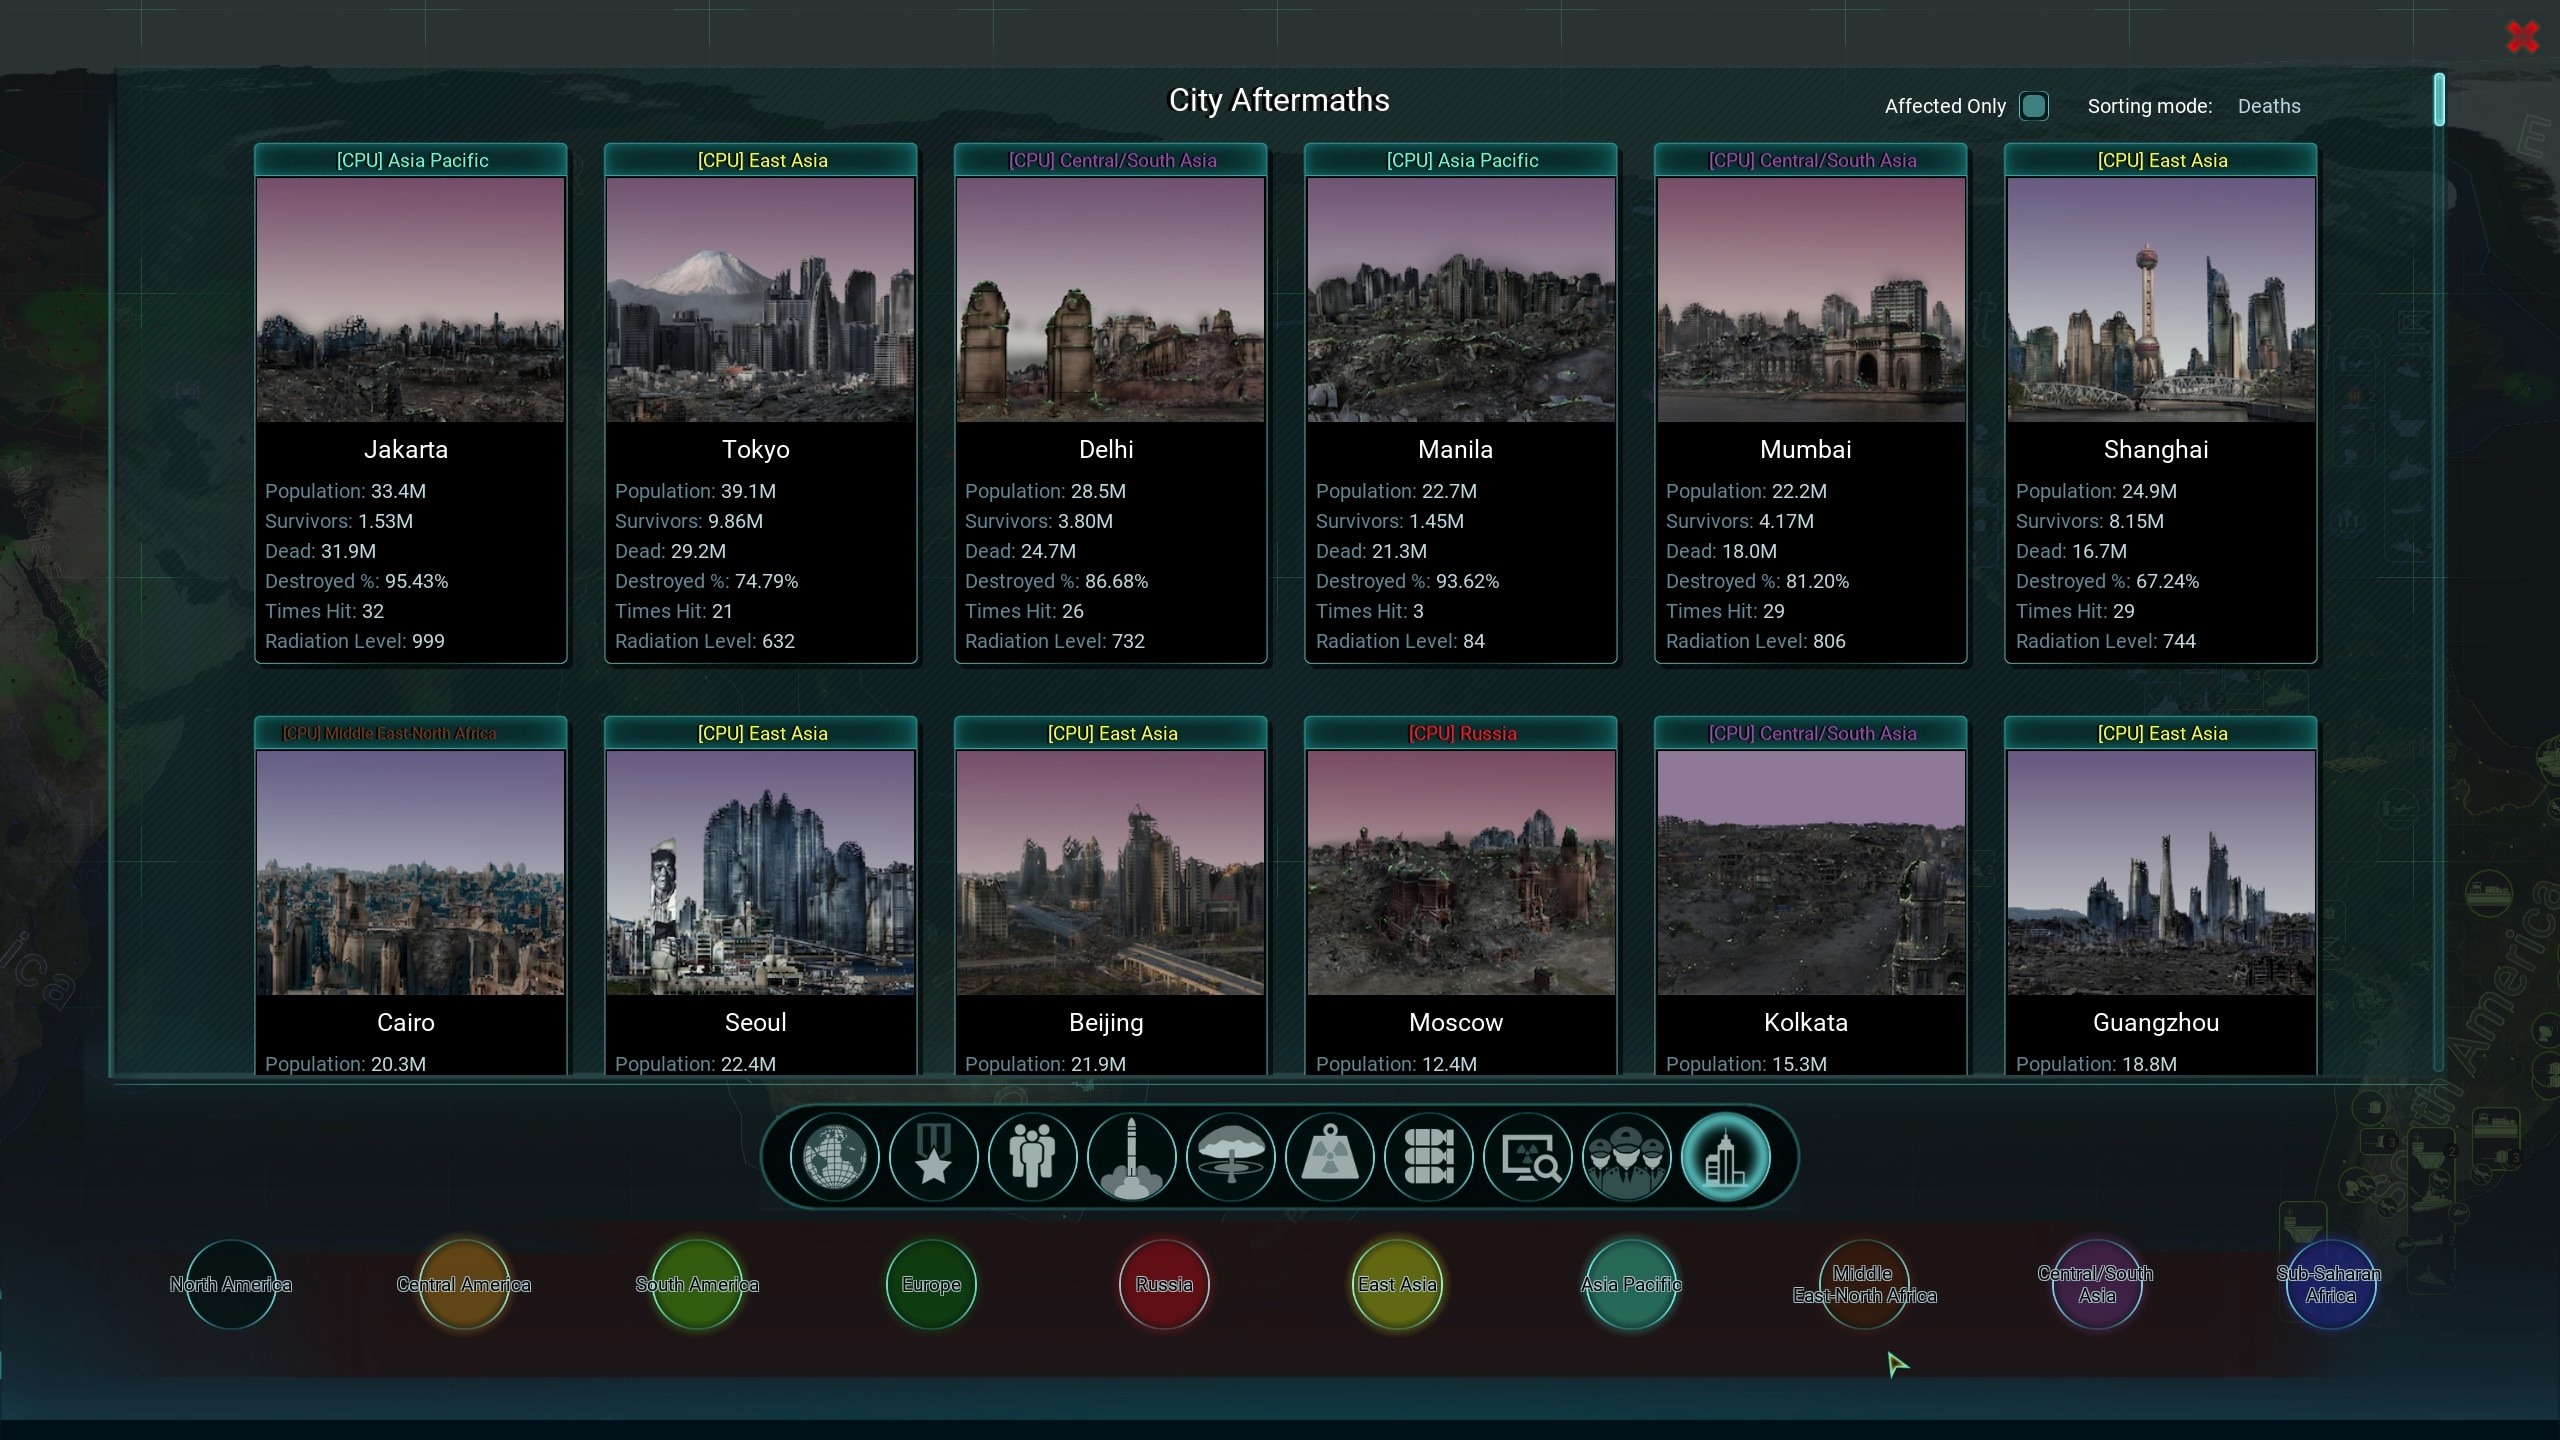The width and height of the screenshot is (2560, 1440).
Task: Open the medal and star awards tab
Action: 933,1157
